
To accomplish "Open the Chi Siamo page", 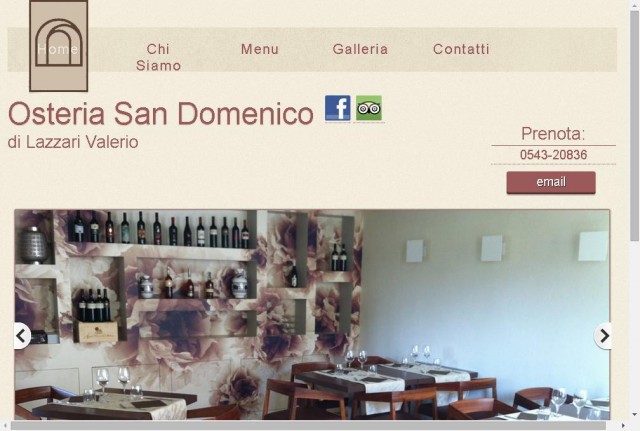I will point(158,57).
